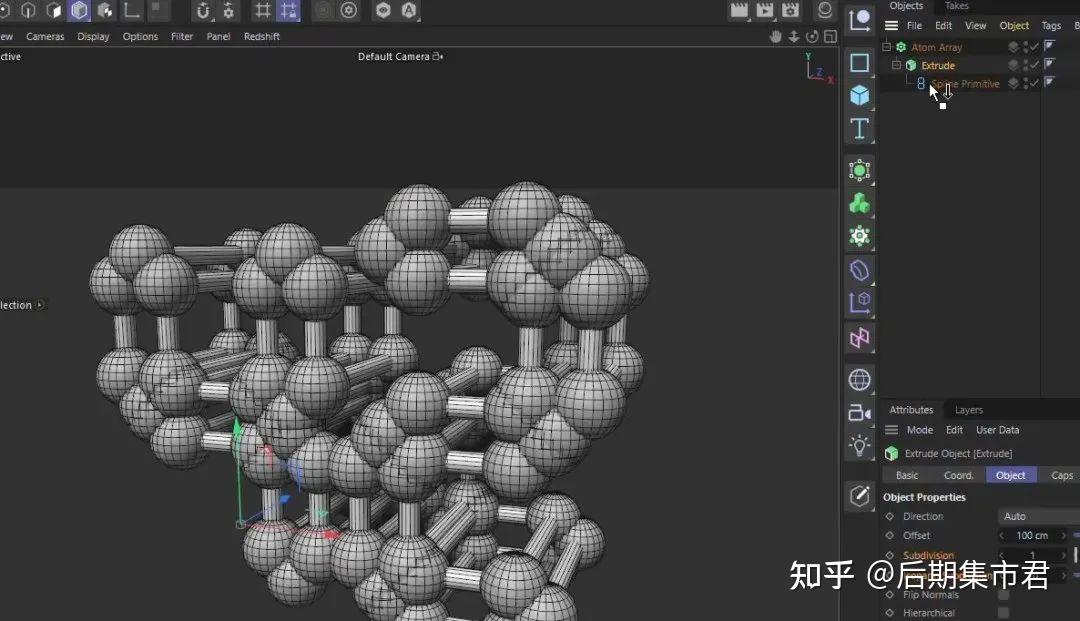Collapse the Atom Array hierarchy
Image resolution: width=1080 pixels, height=621 pixels.
point(885,46)
